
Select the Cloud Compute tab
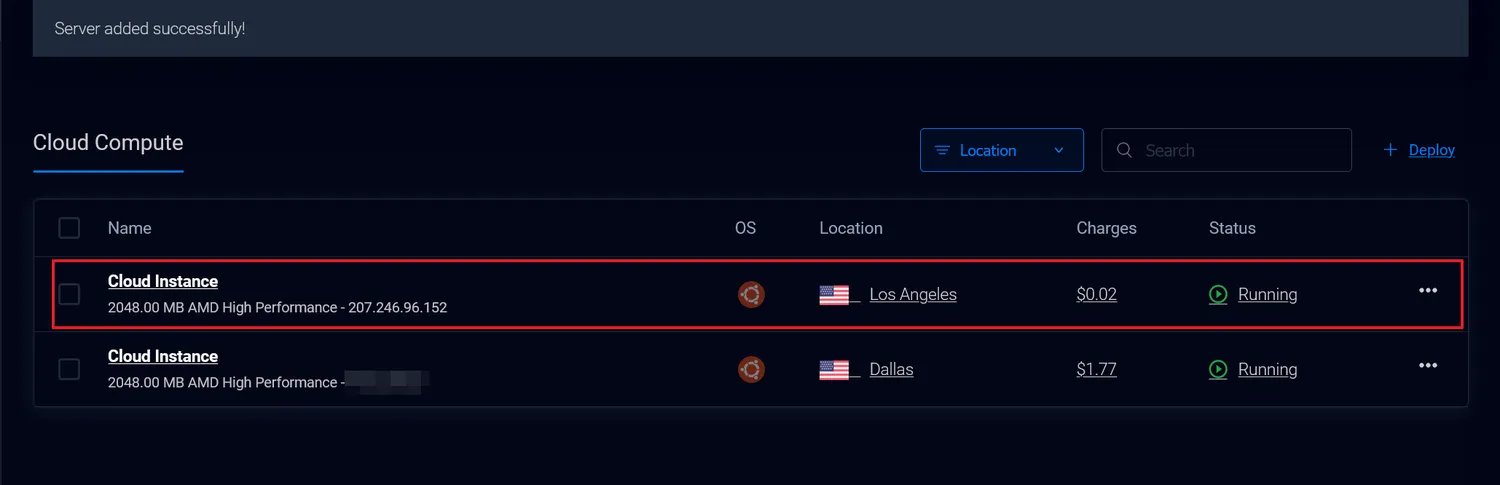(x=108, y=143)
